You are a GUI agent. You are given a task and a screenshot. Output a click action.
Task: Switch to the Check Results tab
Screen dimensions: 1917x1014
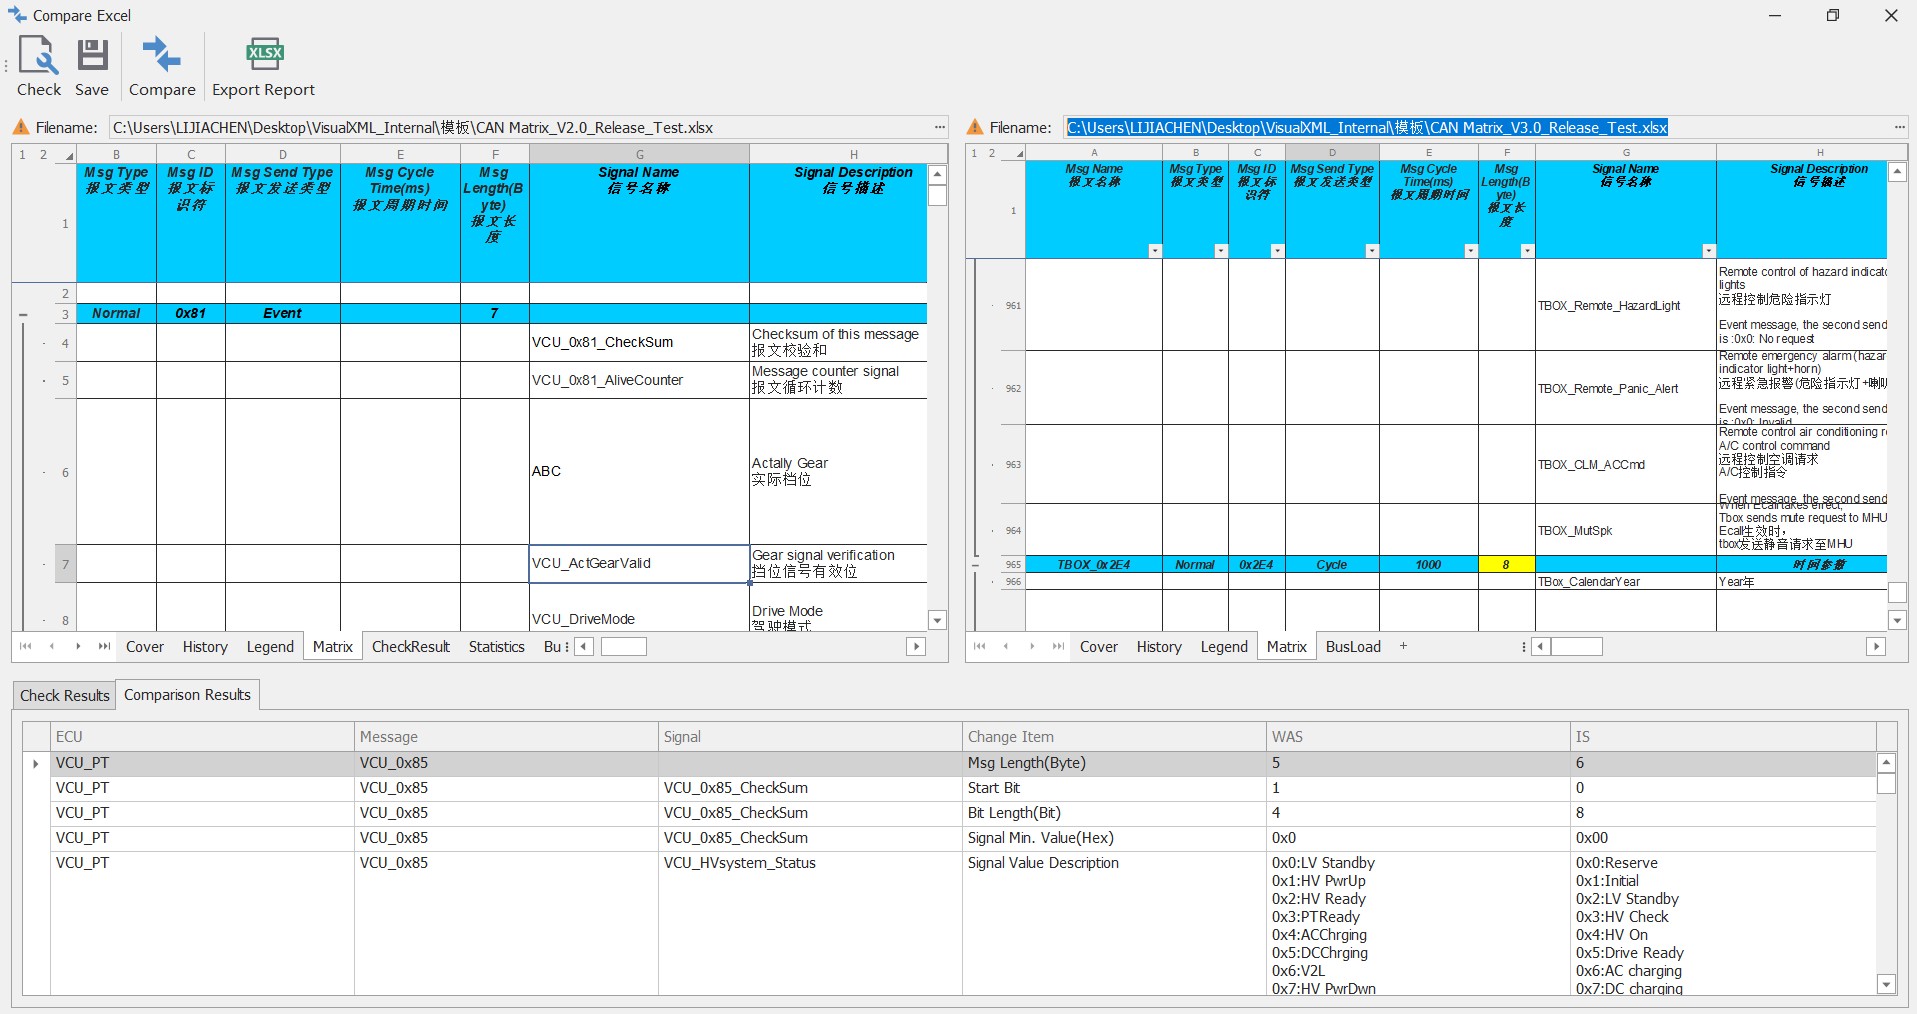[x=64, y=695]
